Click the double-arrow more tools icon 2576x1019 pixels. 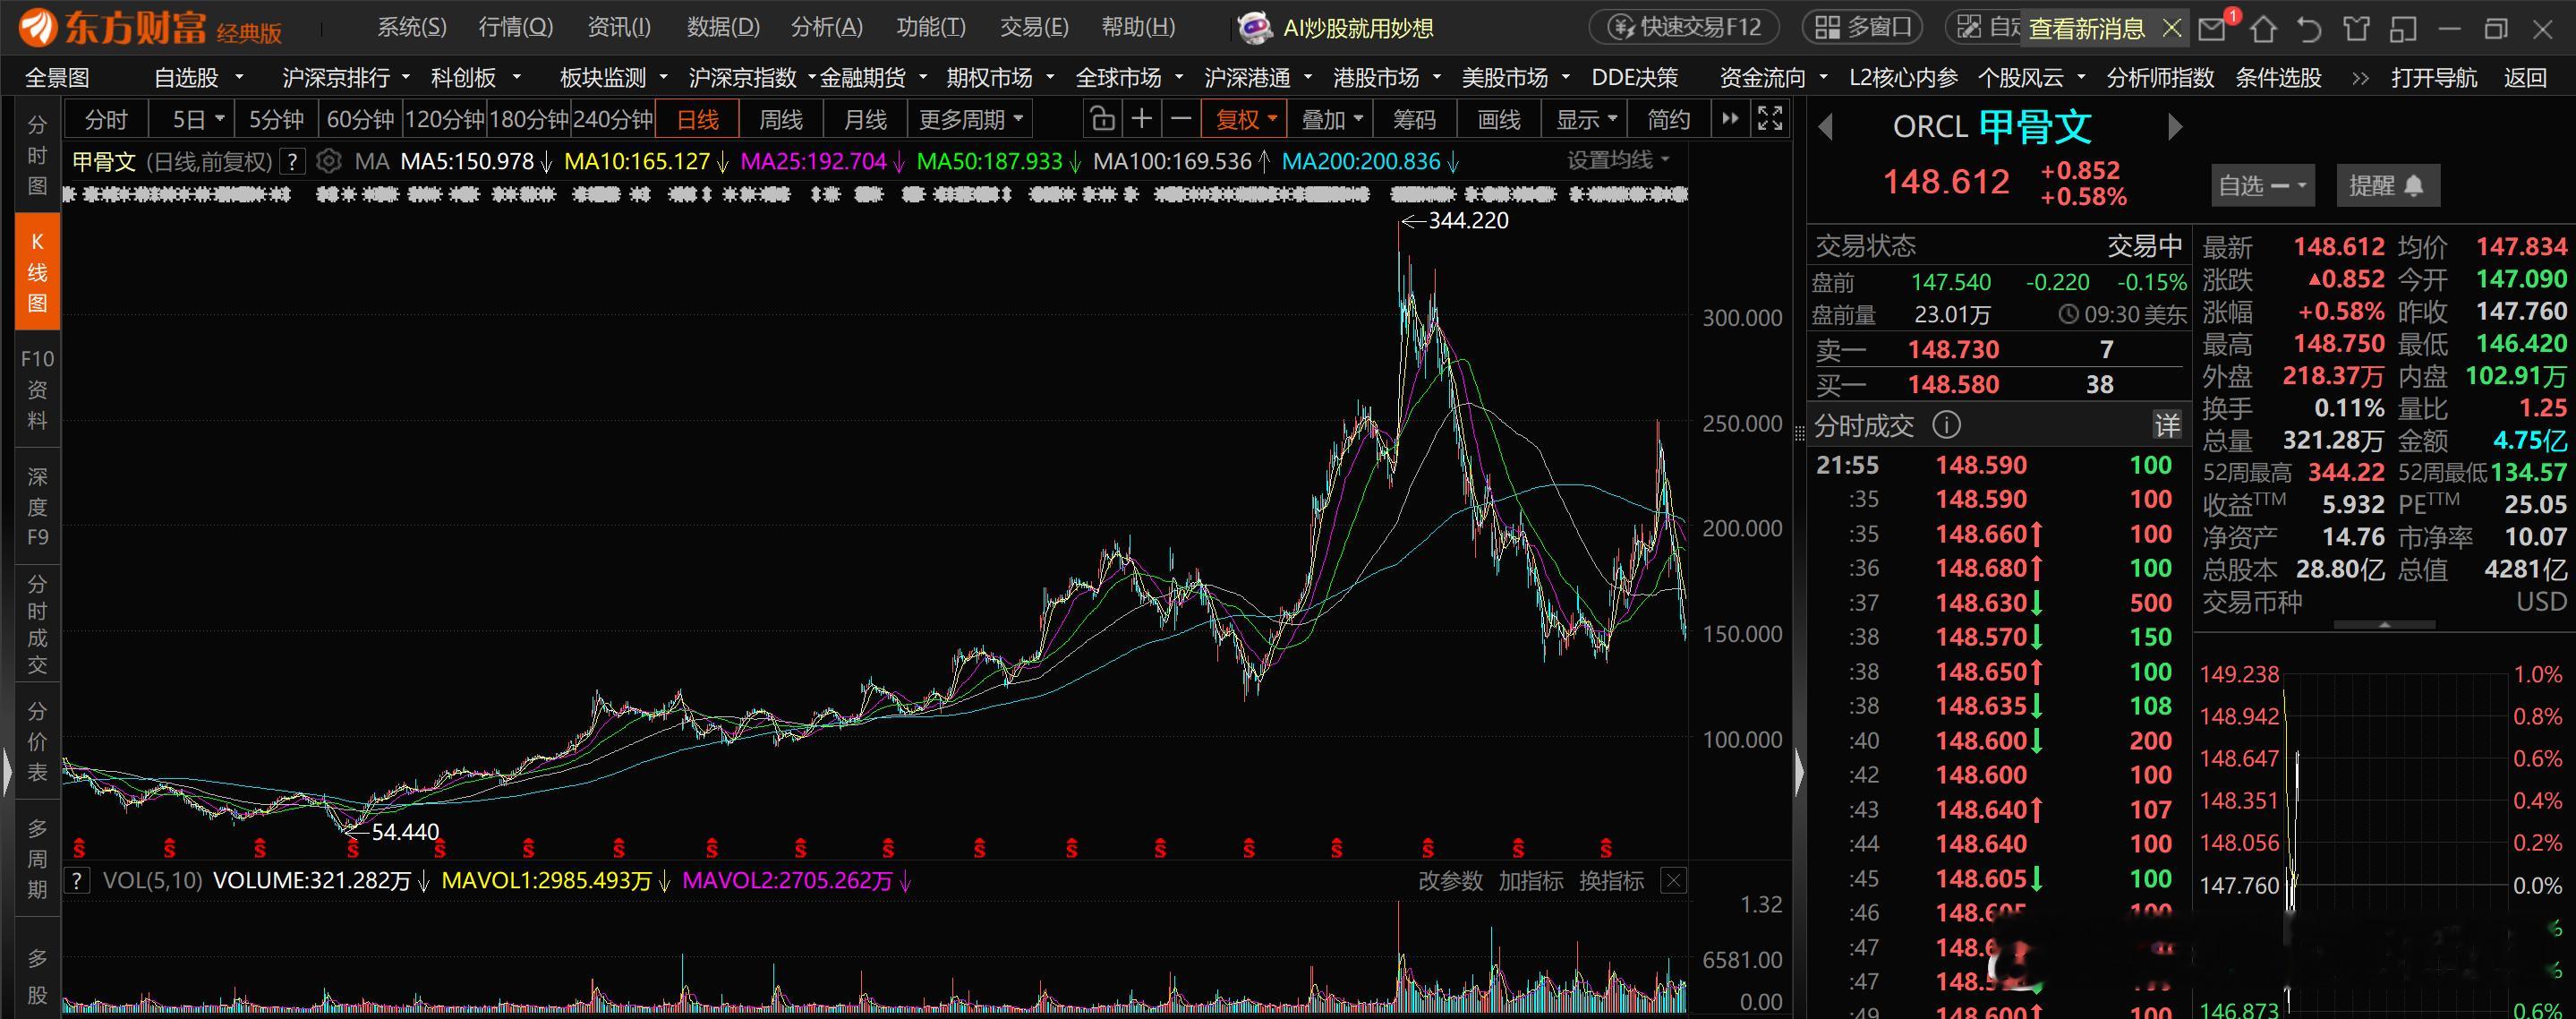[1730, 119]
